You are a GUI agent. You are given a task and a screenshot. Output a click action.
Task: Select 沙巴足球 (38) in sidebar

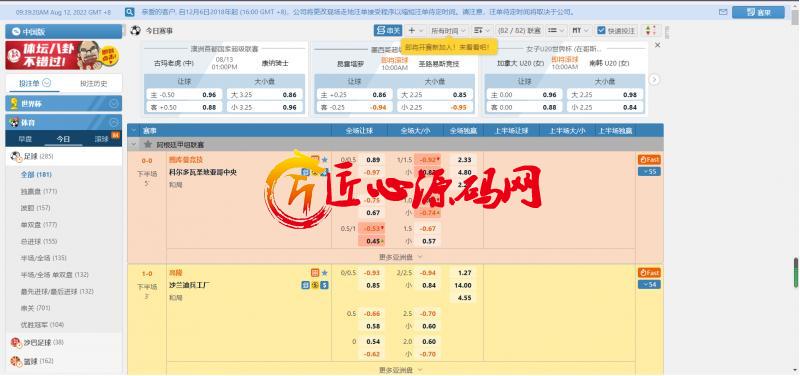[x=64, y=342]
